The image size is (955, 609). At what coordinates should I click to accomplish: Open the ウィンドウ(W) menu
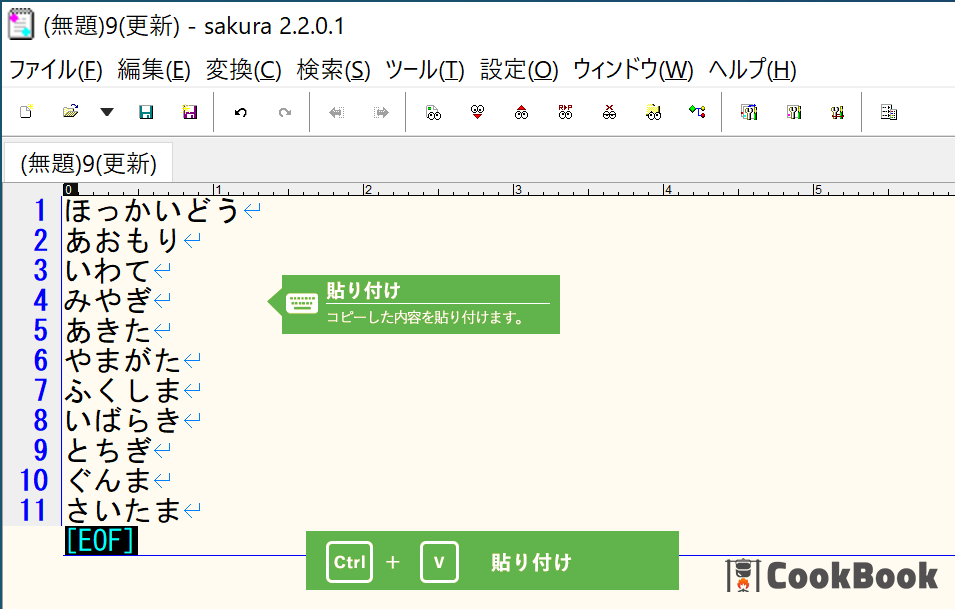(x=633, y=69)
